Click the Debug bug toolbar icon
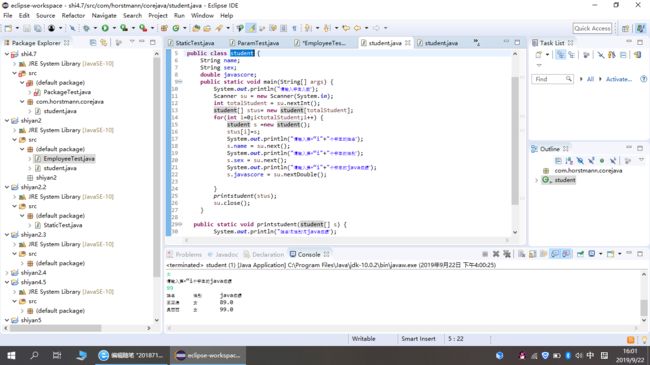The image size is (650, 365). click(x=86, y=28)
